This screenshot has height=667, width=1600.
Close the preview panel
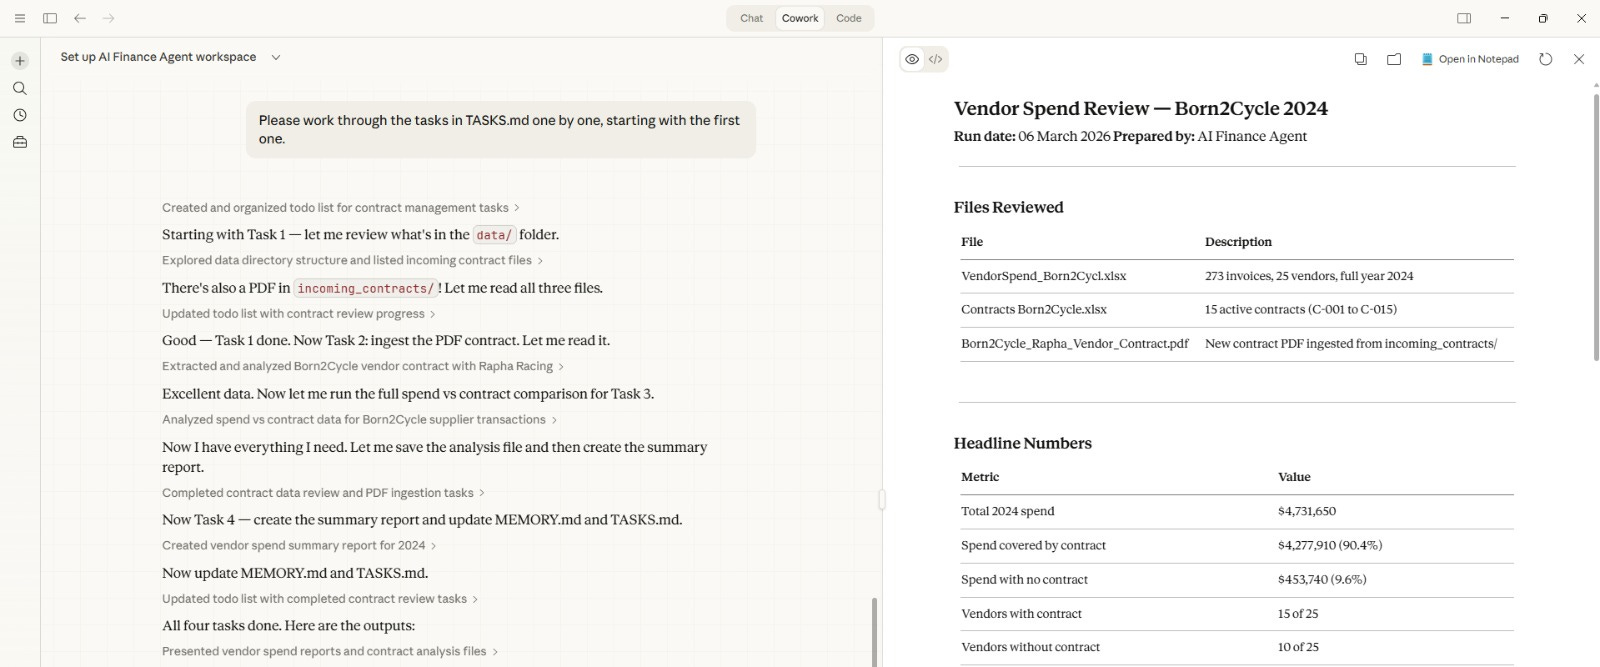(x=1579, y=59)
